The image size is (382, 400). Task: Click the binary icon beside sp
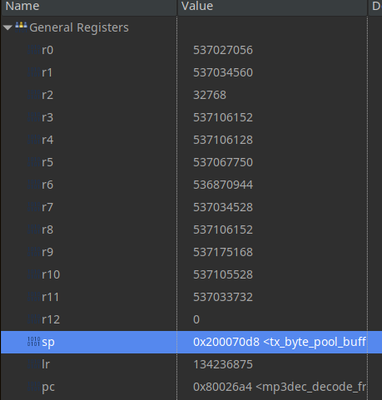tap(33, 342)
